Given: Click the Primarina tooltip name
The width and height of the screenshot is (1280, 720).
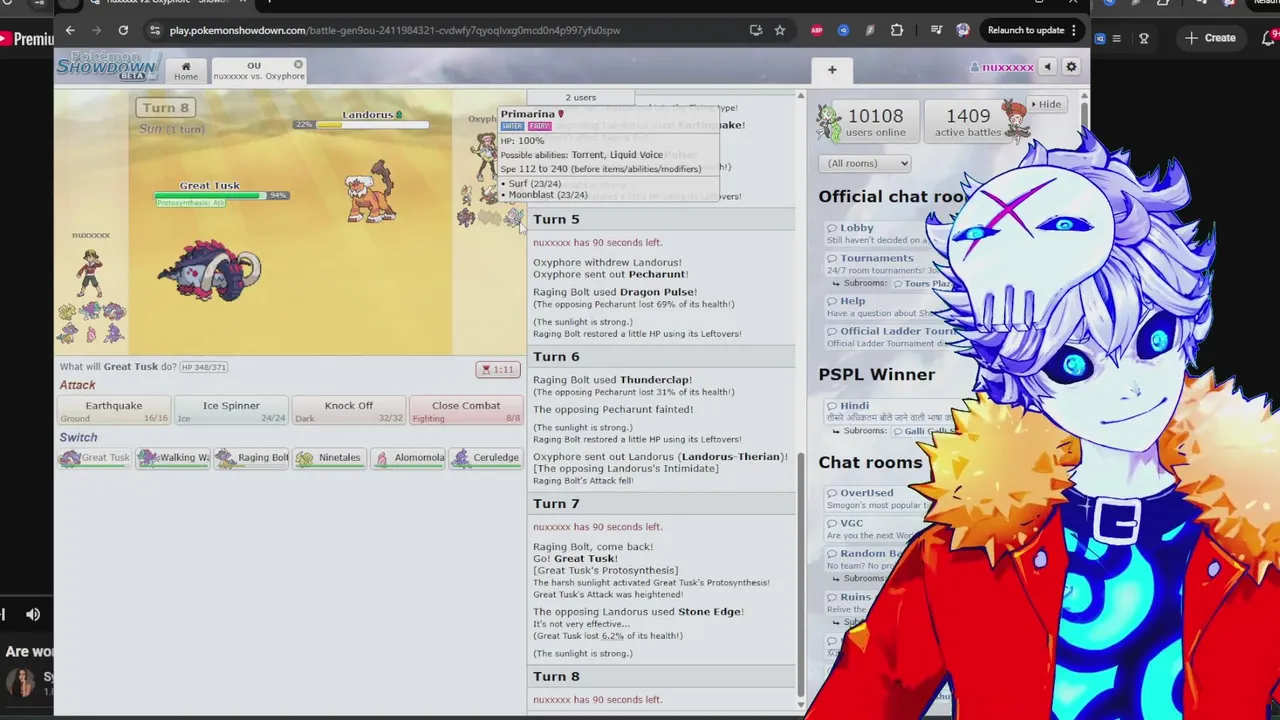Looking at the screenshot, I should (x=527, y=114).
